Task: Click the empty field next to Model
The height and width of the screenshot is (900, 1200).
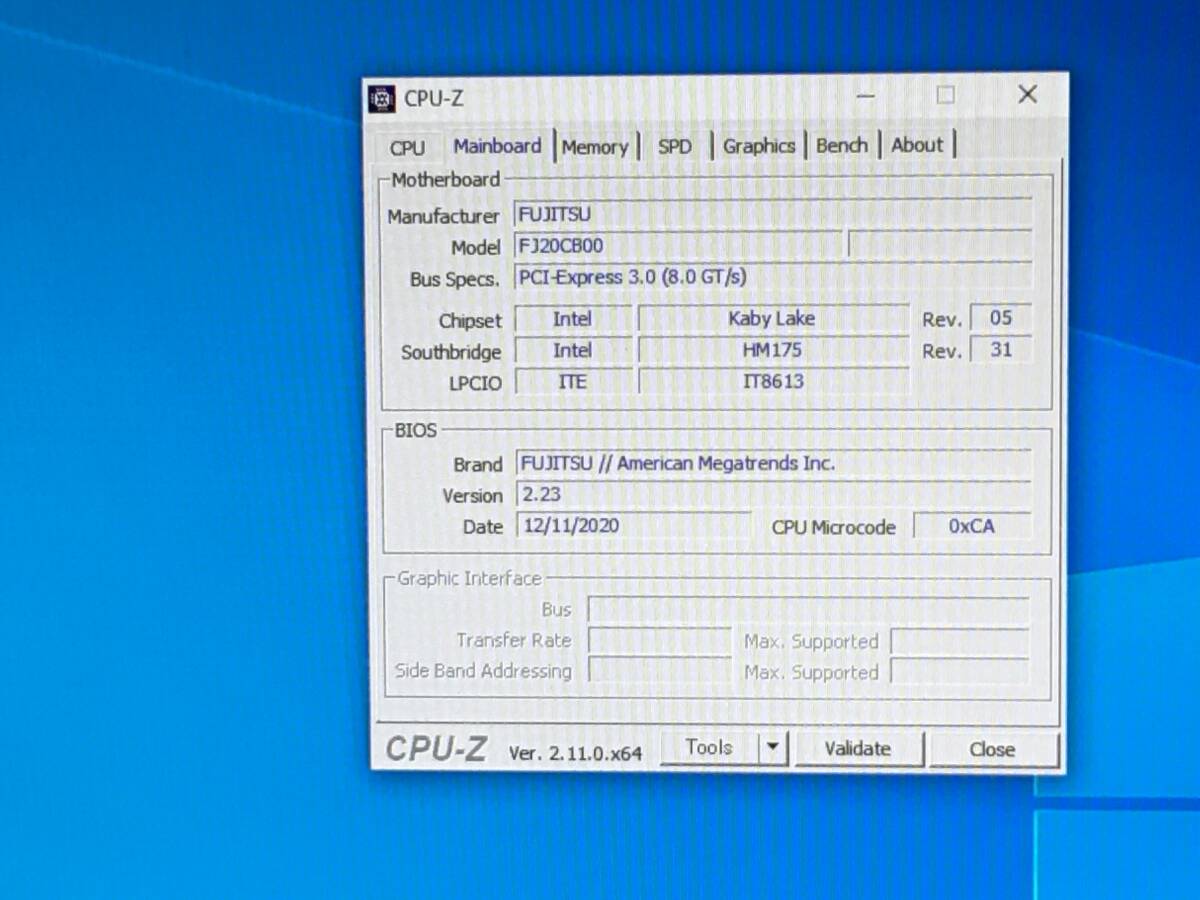Action: tap(940, 244)
